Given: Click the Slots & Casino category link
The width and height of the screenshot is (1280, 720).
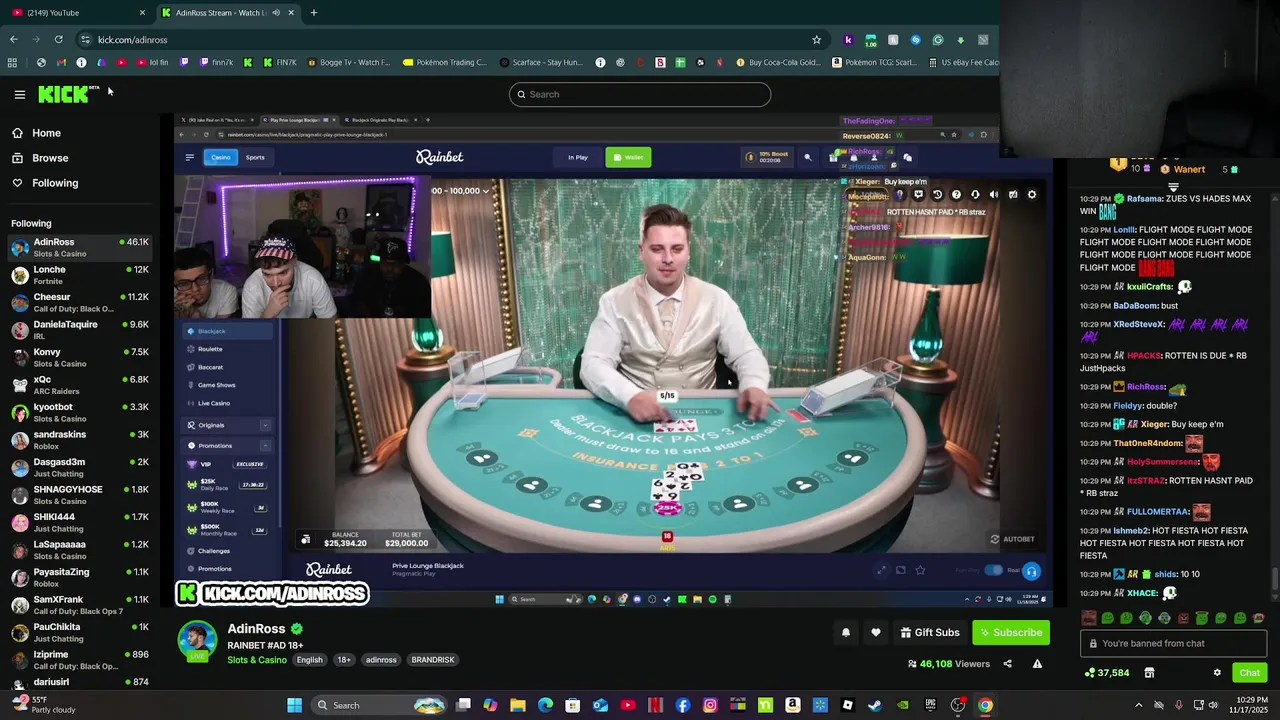Looking at the screenshot, I should (x=257, y=660).
